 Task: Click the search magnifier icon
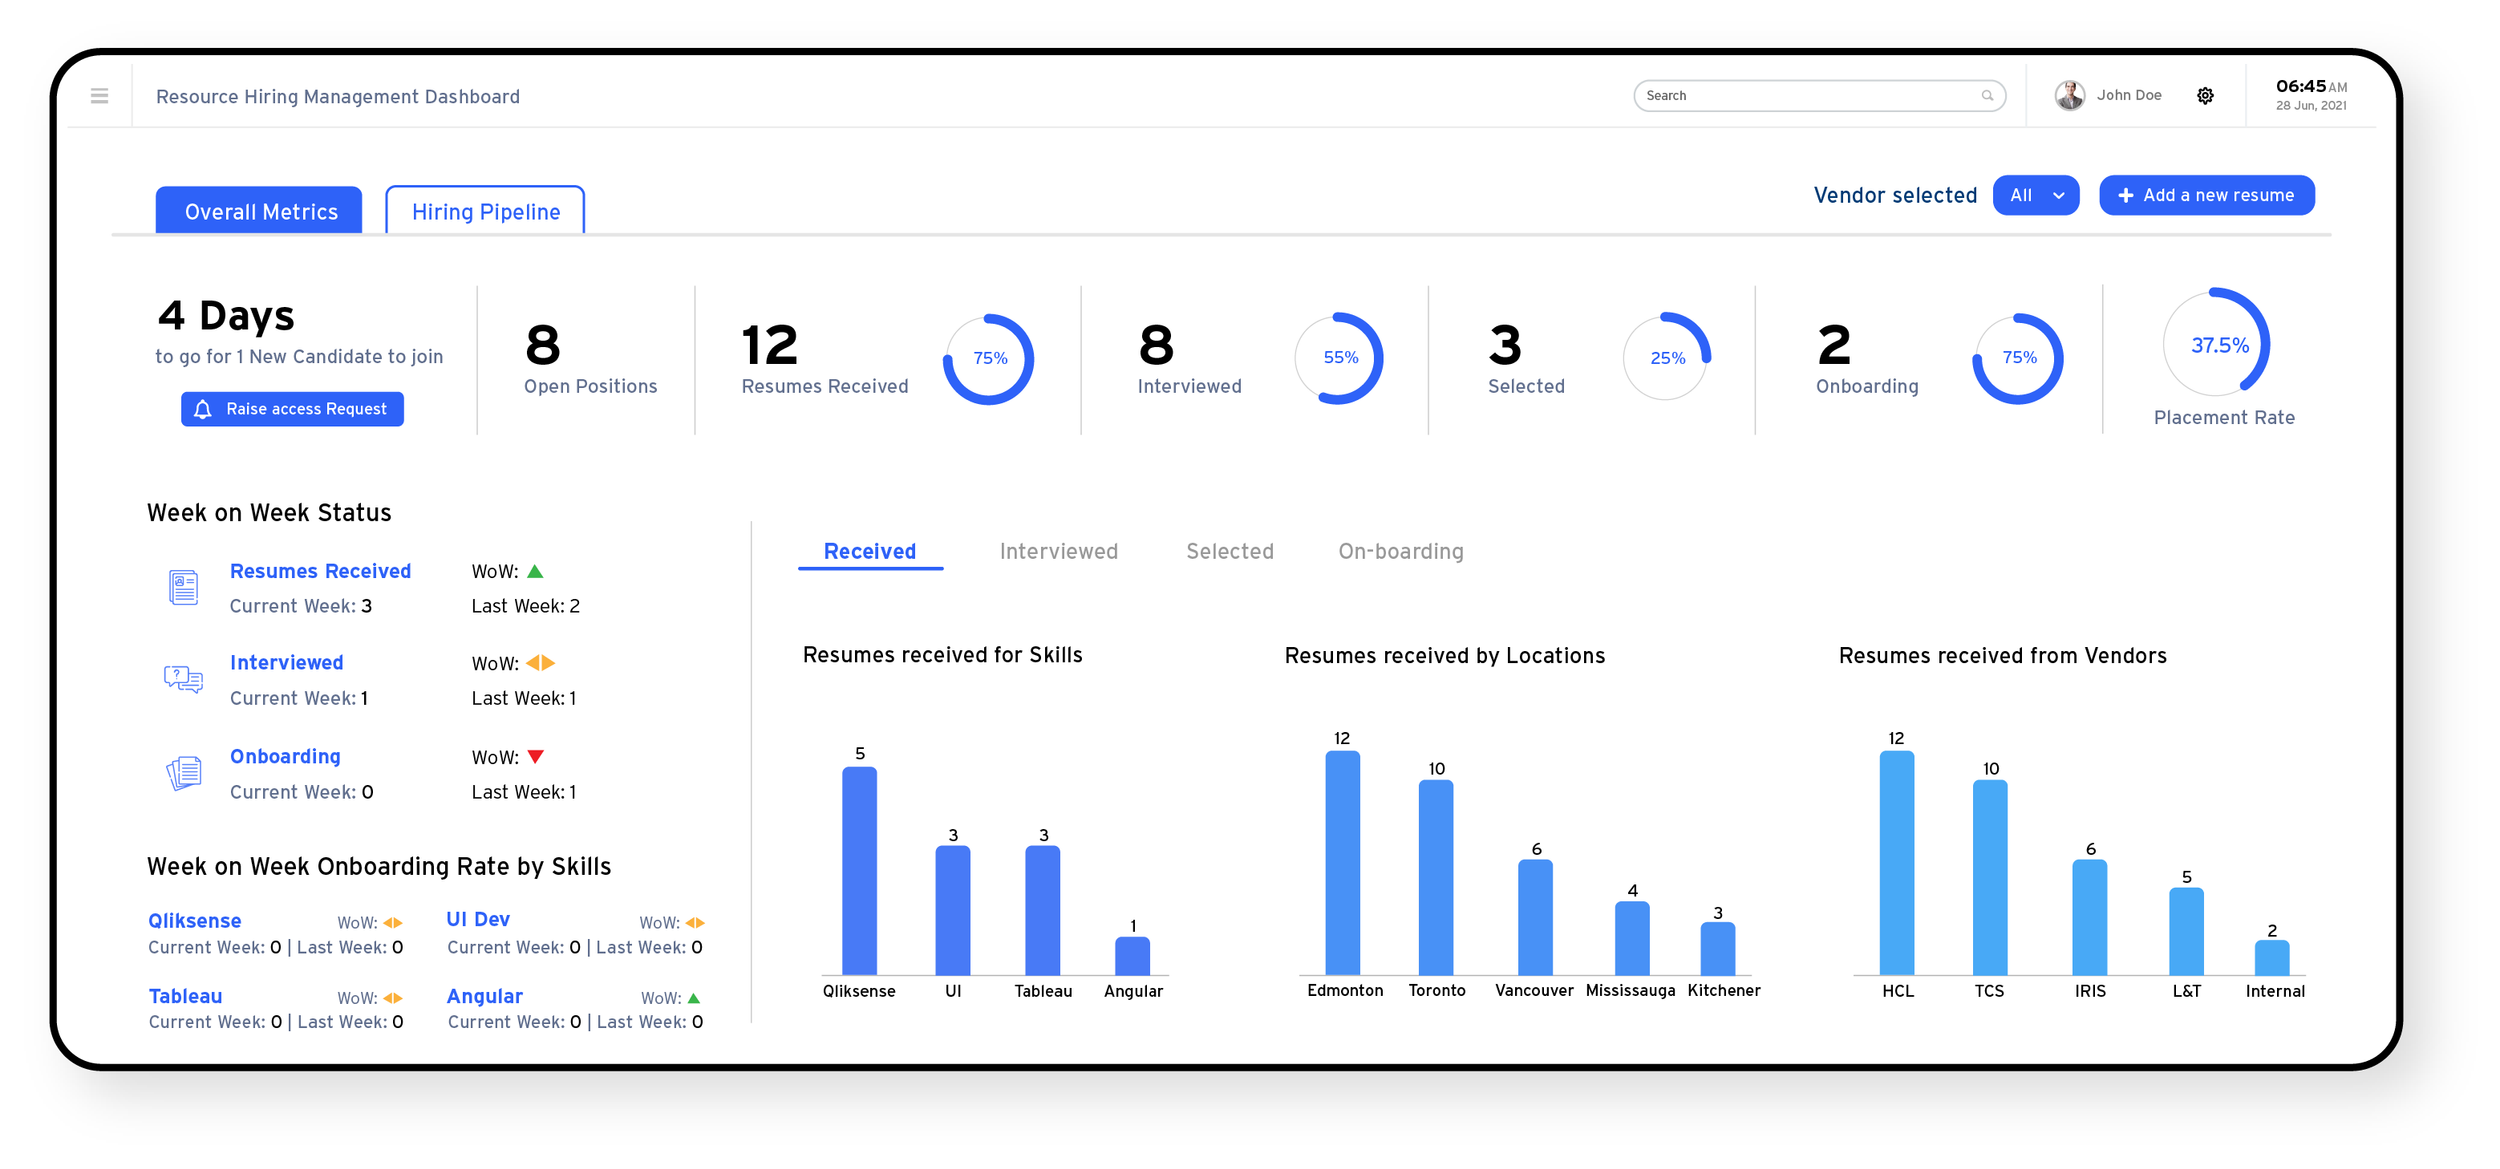(1987, 96)
